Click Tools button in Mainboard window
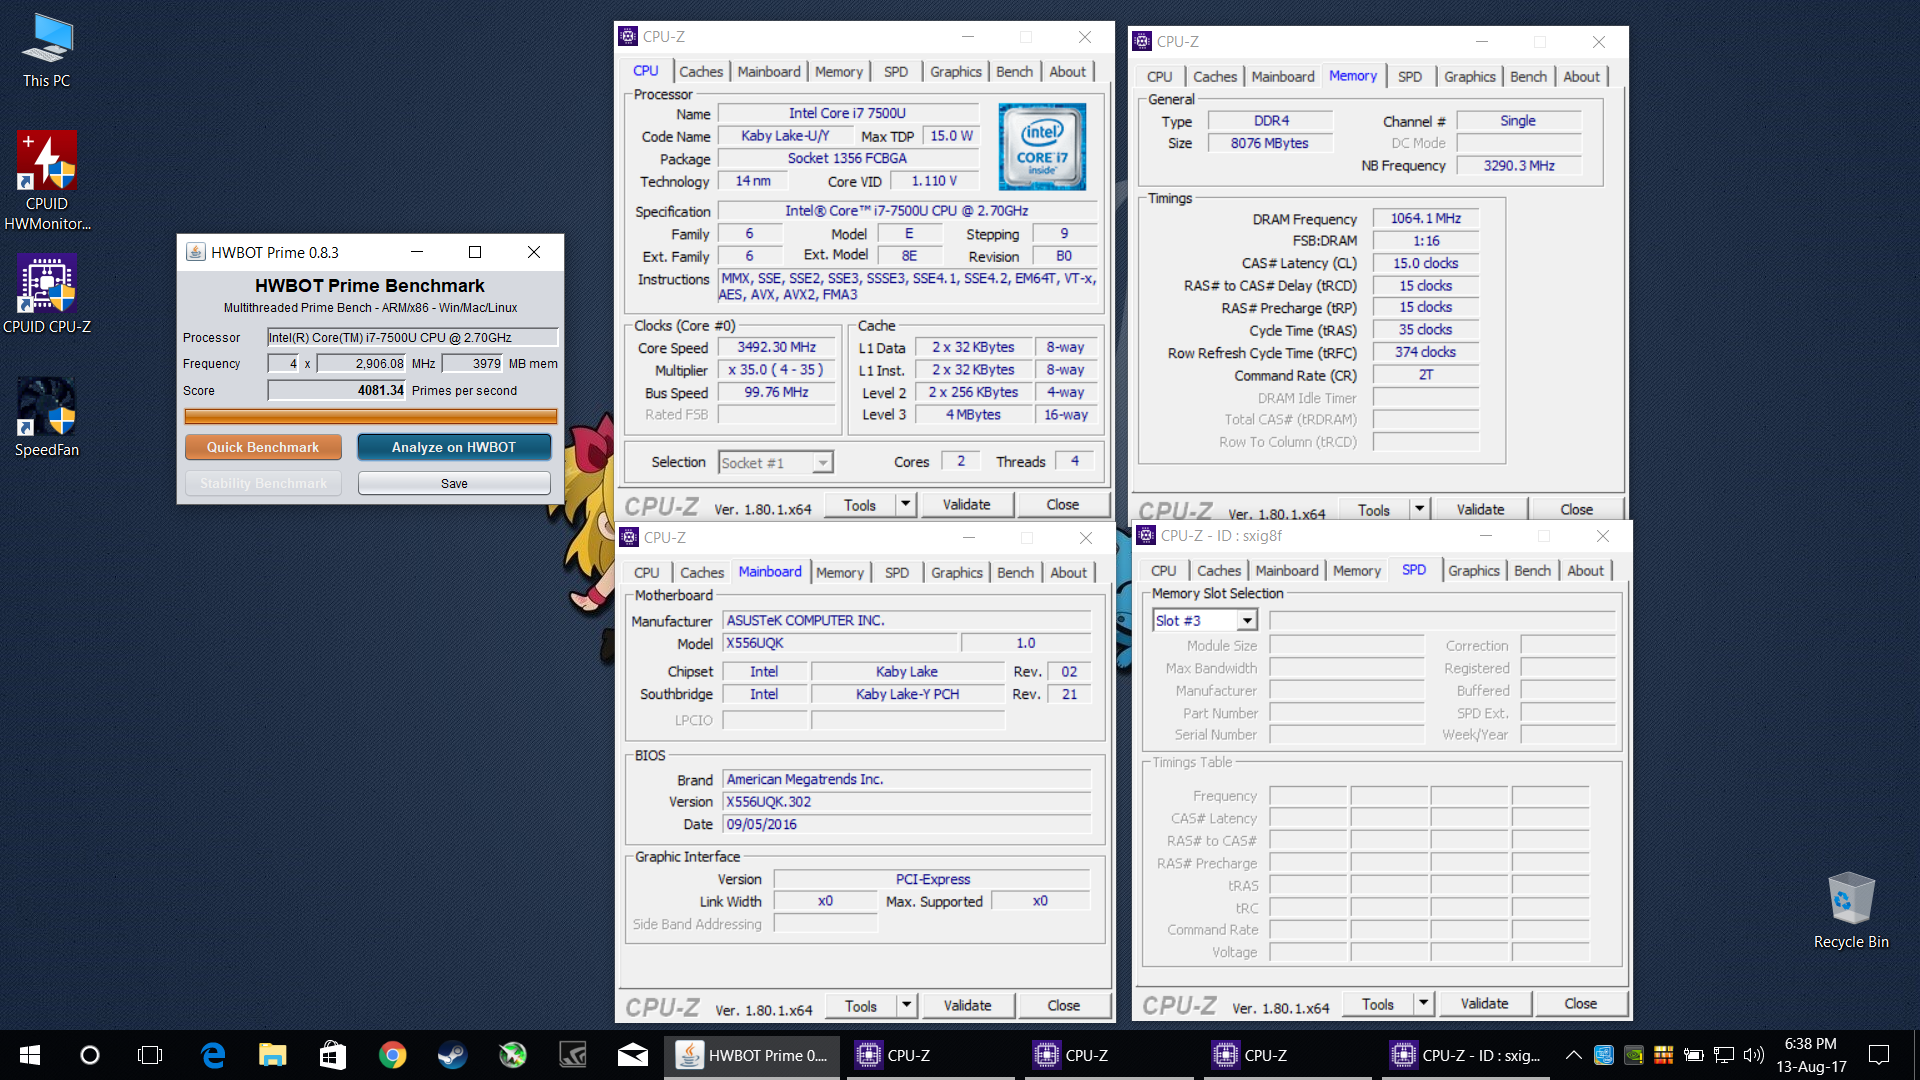1920x1080 pixels. tap(860, 1006)
